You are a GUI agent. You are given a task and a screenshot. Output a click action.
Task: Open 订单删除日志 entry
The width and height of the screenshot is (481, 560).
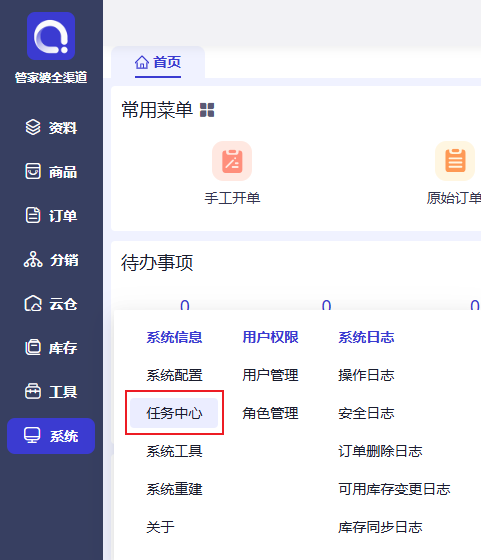click(380, 451)
